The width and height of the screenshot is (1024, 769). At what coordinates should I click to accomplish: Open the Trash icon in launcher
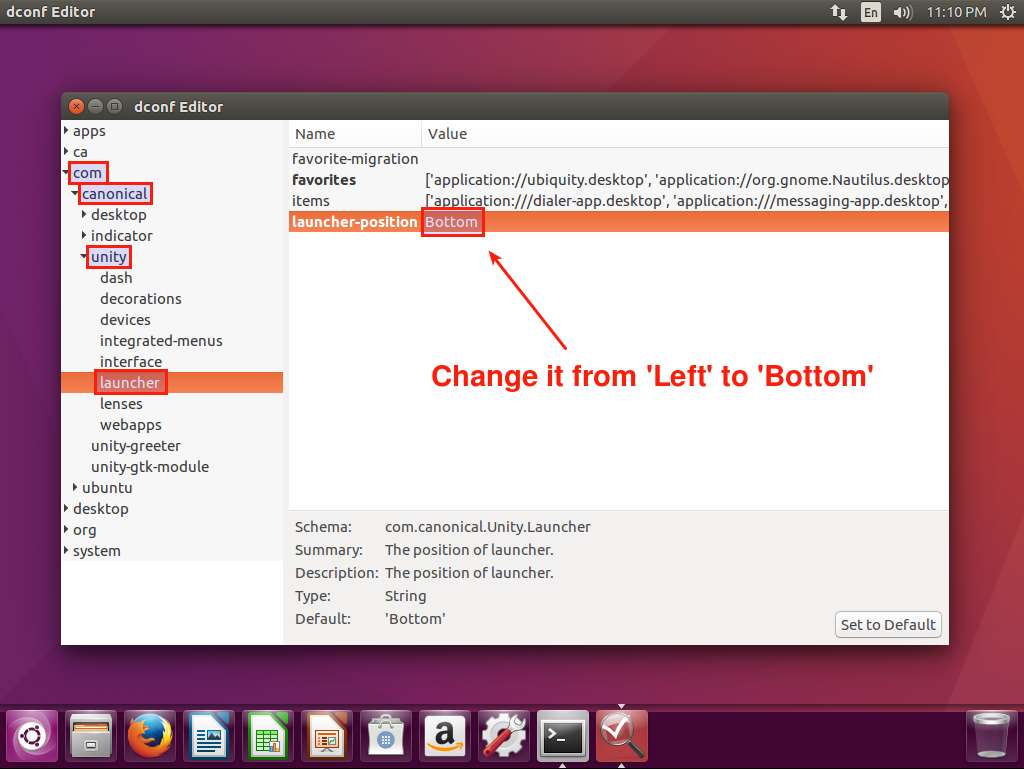click(991, 736)
